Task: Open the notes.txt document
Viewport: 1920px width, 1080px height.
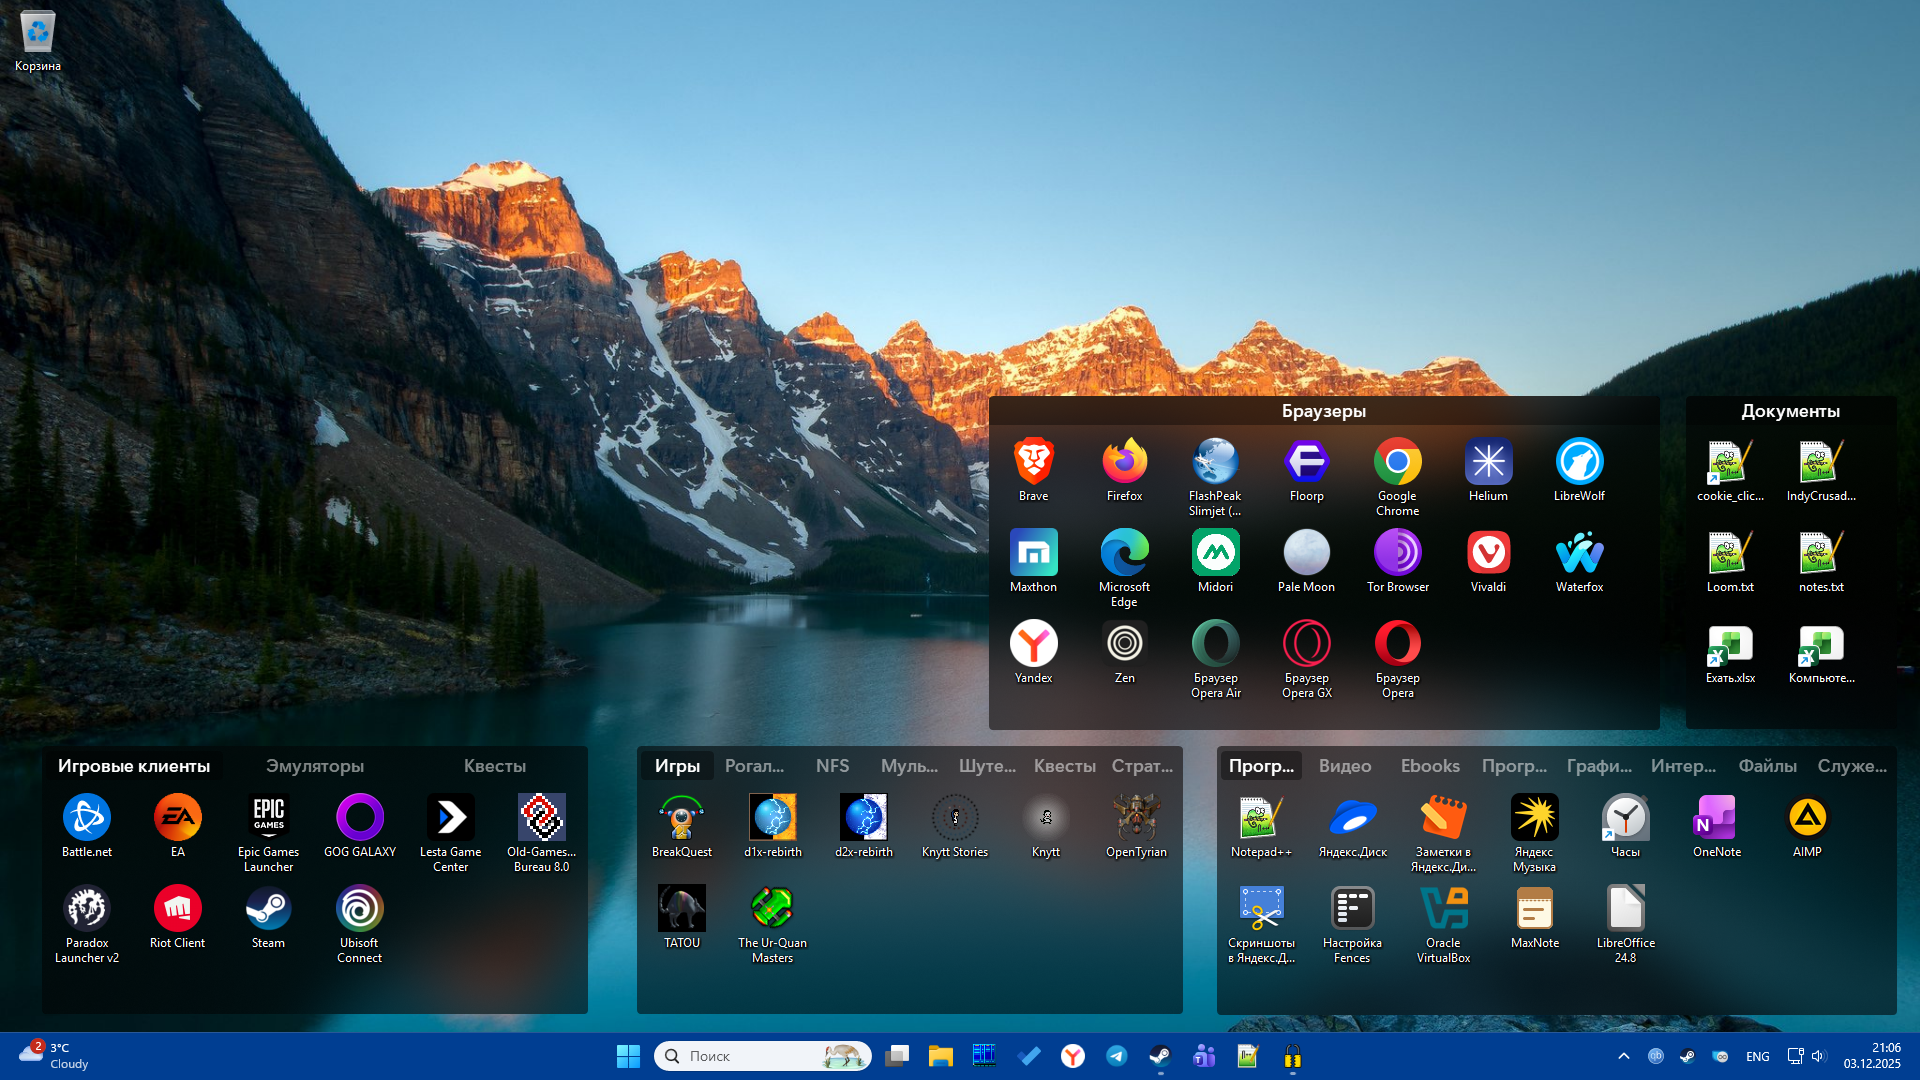Action: 1821,554
